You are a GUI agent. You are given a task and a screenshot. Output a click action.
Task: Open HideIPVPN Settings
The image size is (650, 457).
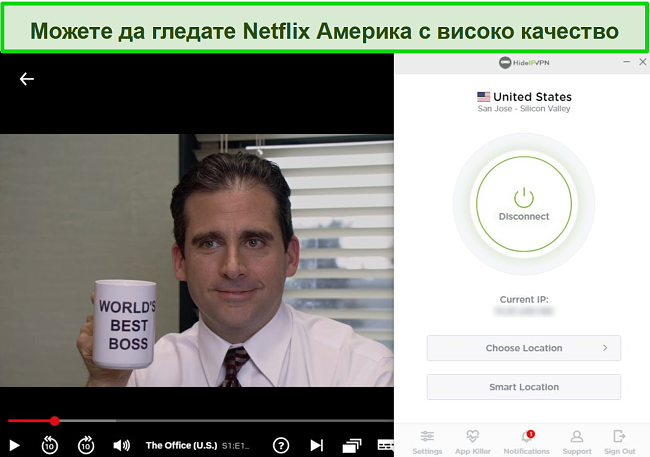point(427,442)
